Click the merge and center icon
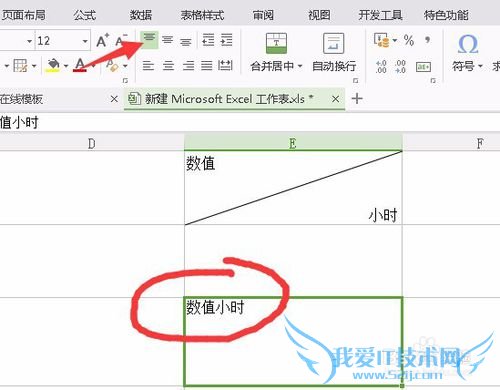Screen dimensions: 500x390 pyautogui.click(x=276, y=43)
